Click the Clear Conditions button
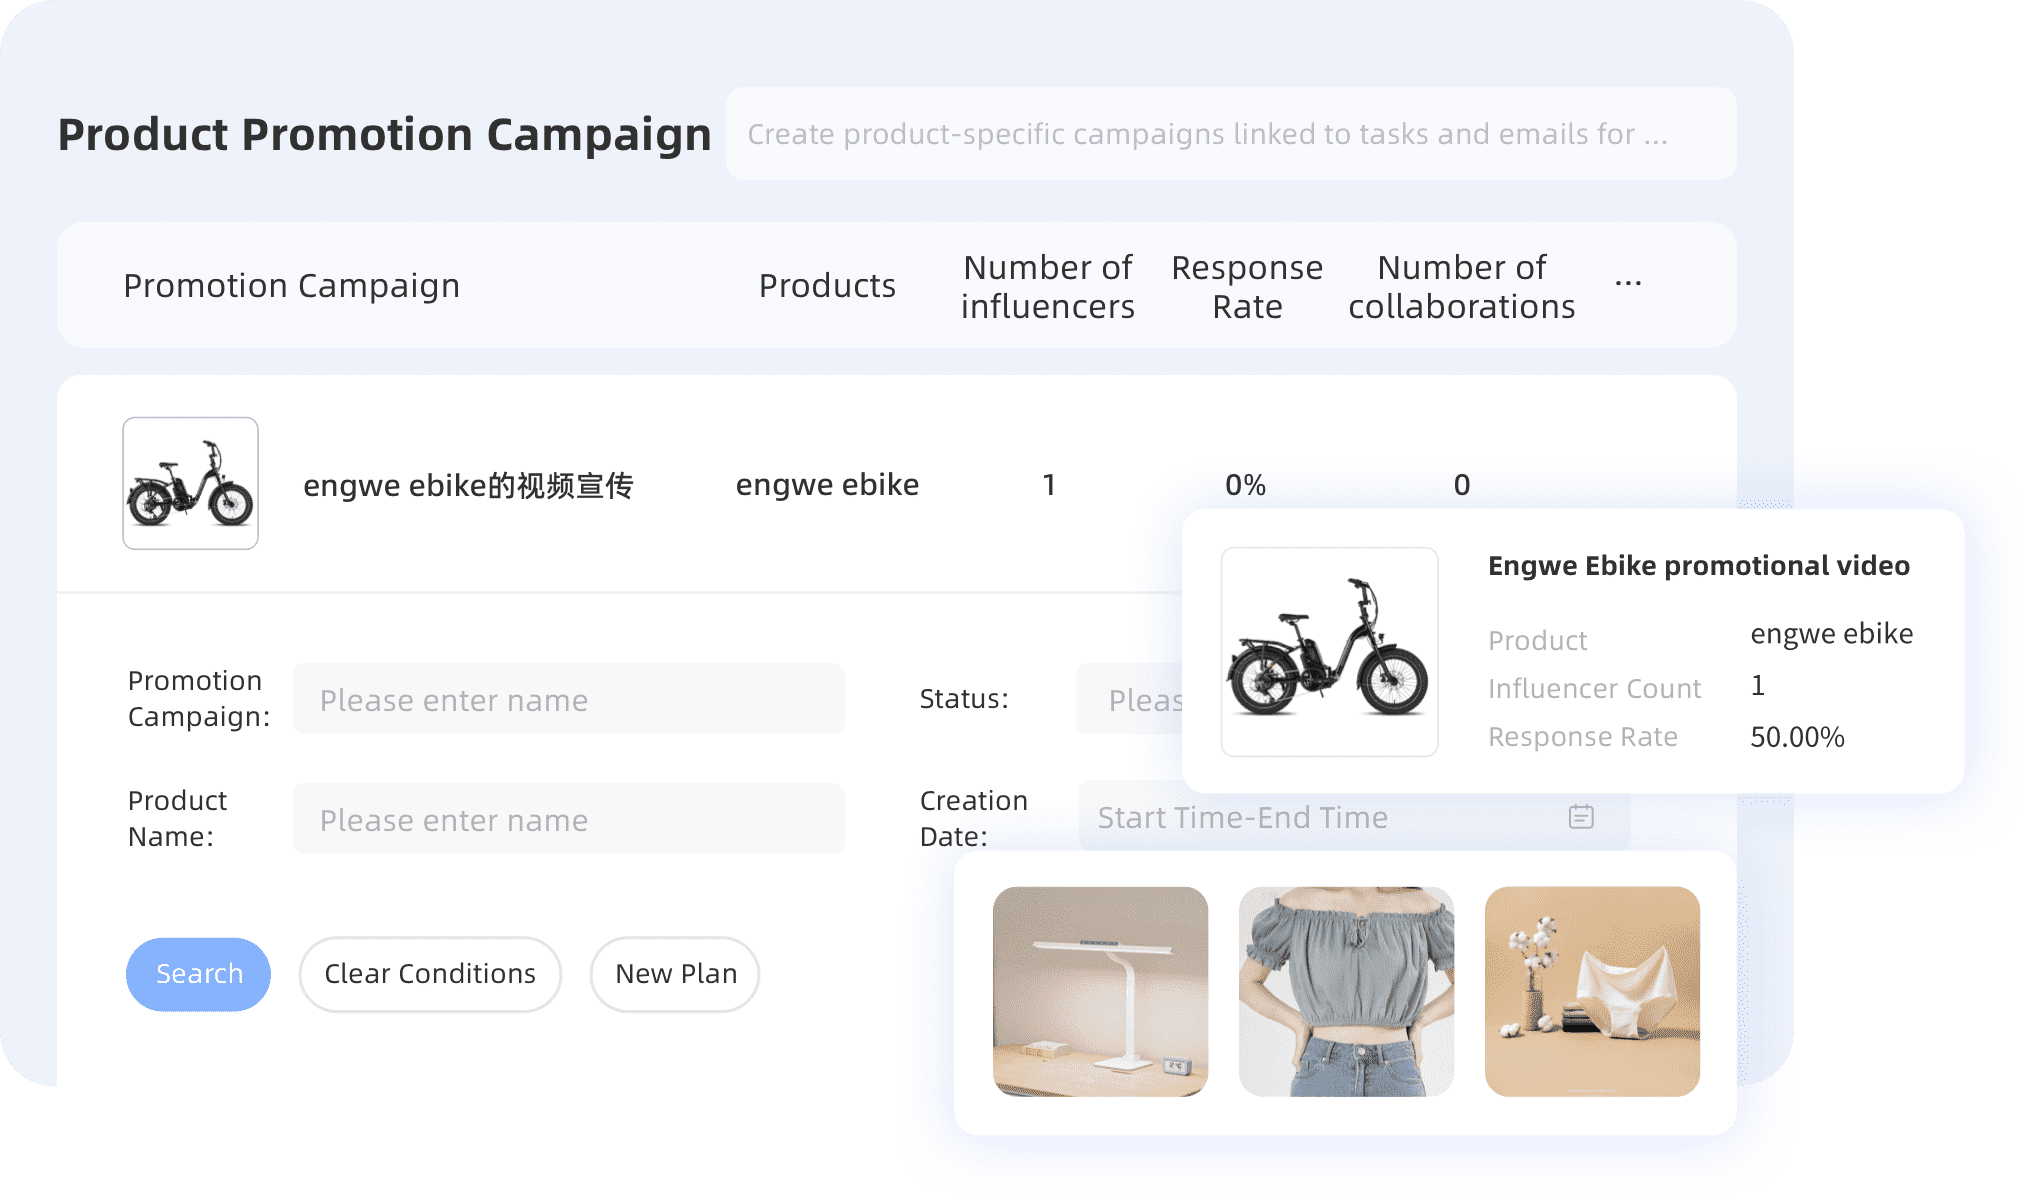The height and width of the screenshot is (1197, 2025). [x=430, y=974]
